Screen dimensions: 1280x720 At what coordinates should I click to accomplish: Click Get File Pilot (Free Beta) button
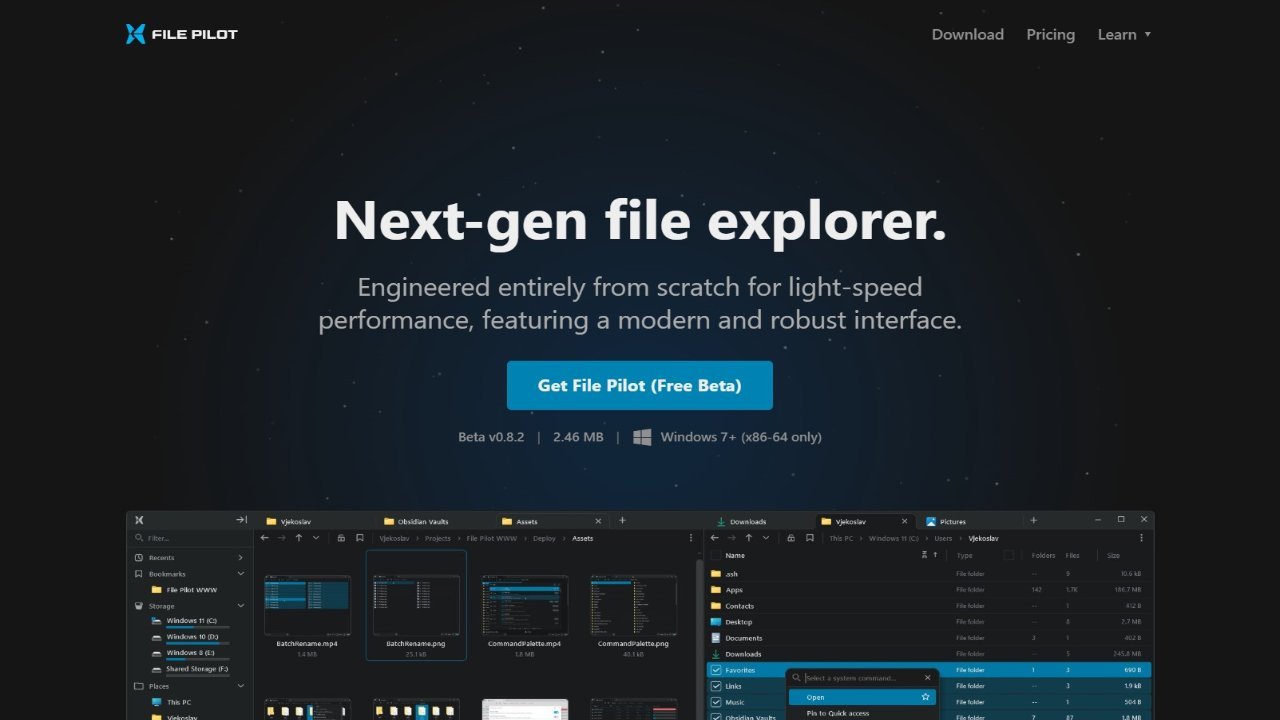click(x=640, y=385)
